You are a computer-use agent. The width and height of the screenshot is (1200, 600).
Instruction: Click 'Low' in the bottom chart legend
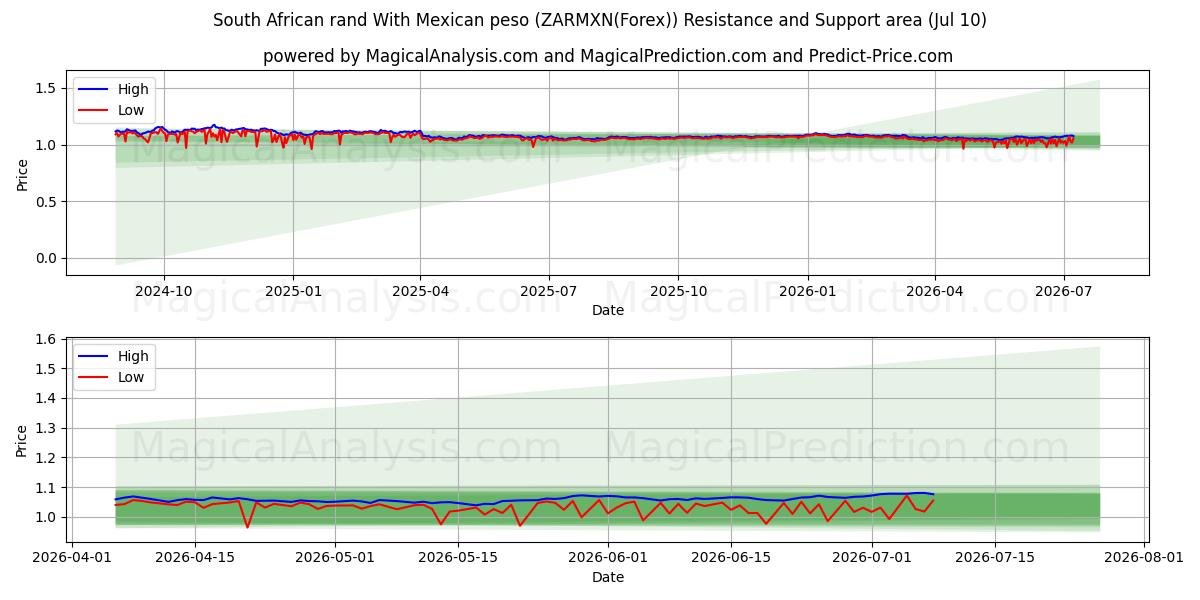point(131,377)
